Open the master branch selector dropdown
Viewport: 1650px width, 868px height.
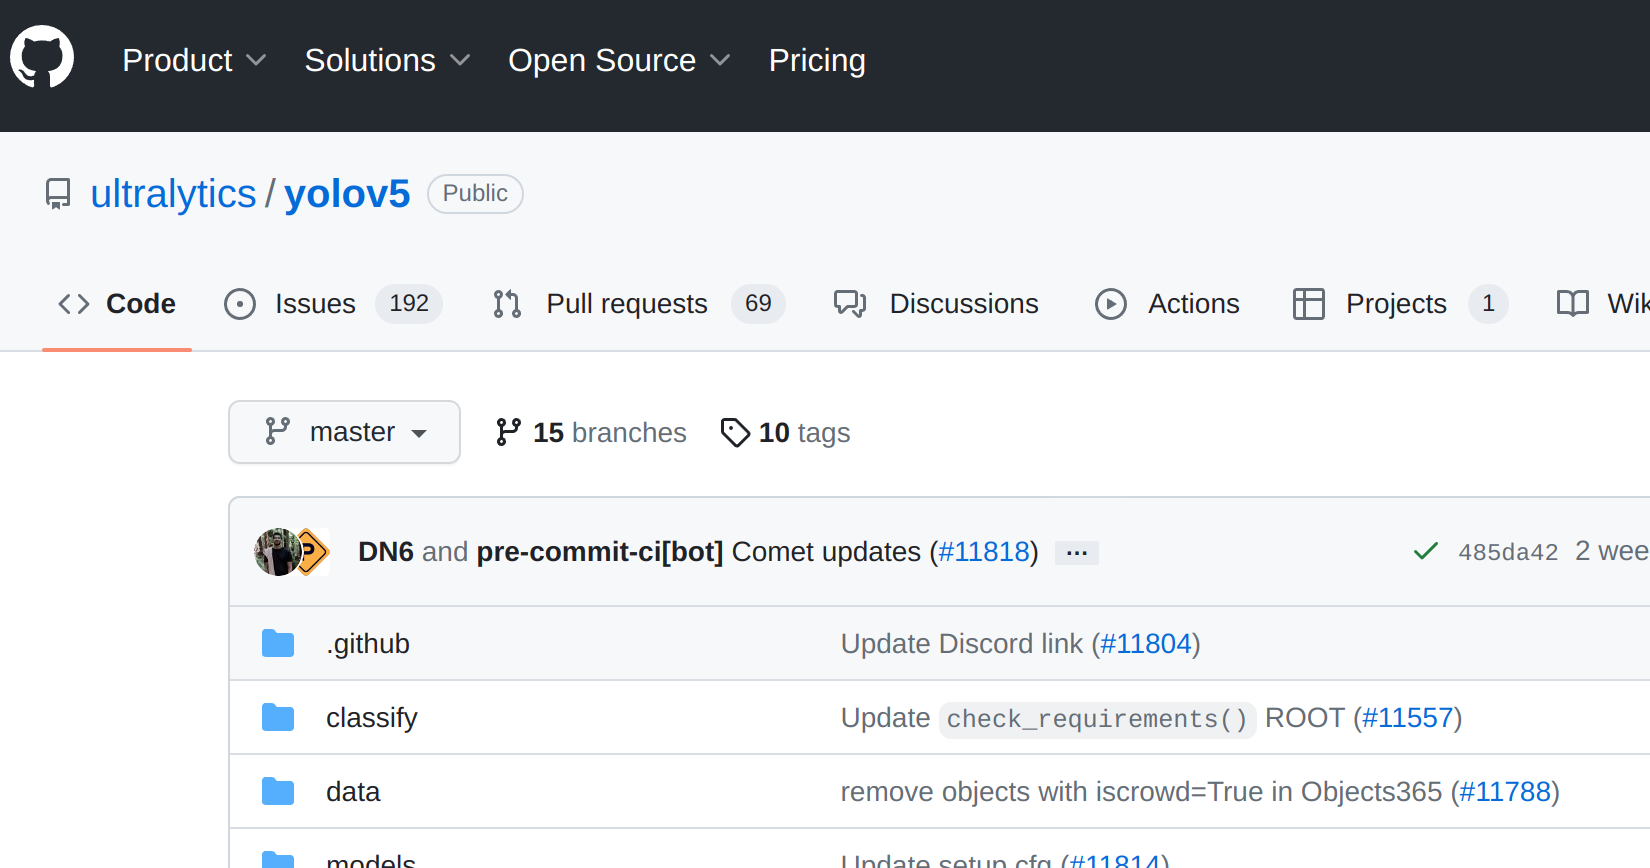(344, 432)
